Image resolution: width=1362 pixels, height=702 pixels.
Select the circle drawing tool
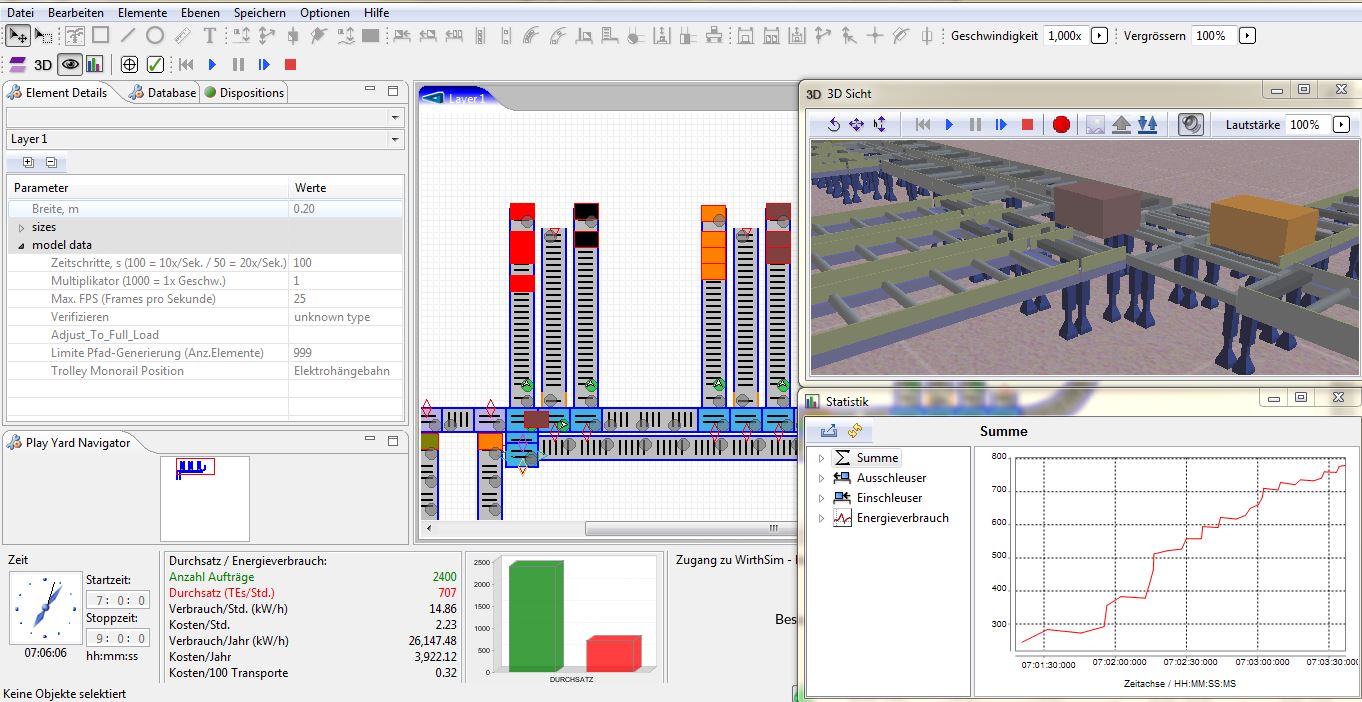[x=155, y=36]
